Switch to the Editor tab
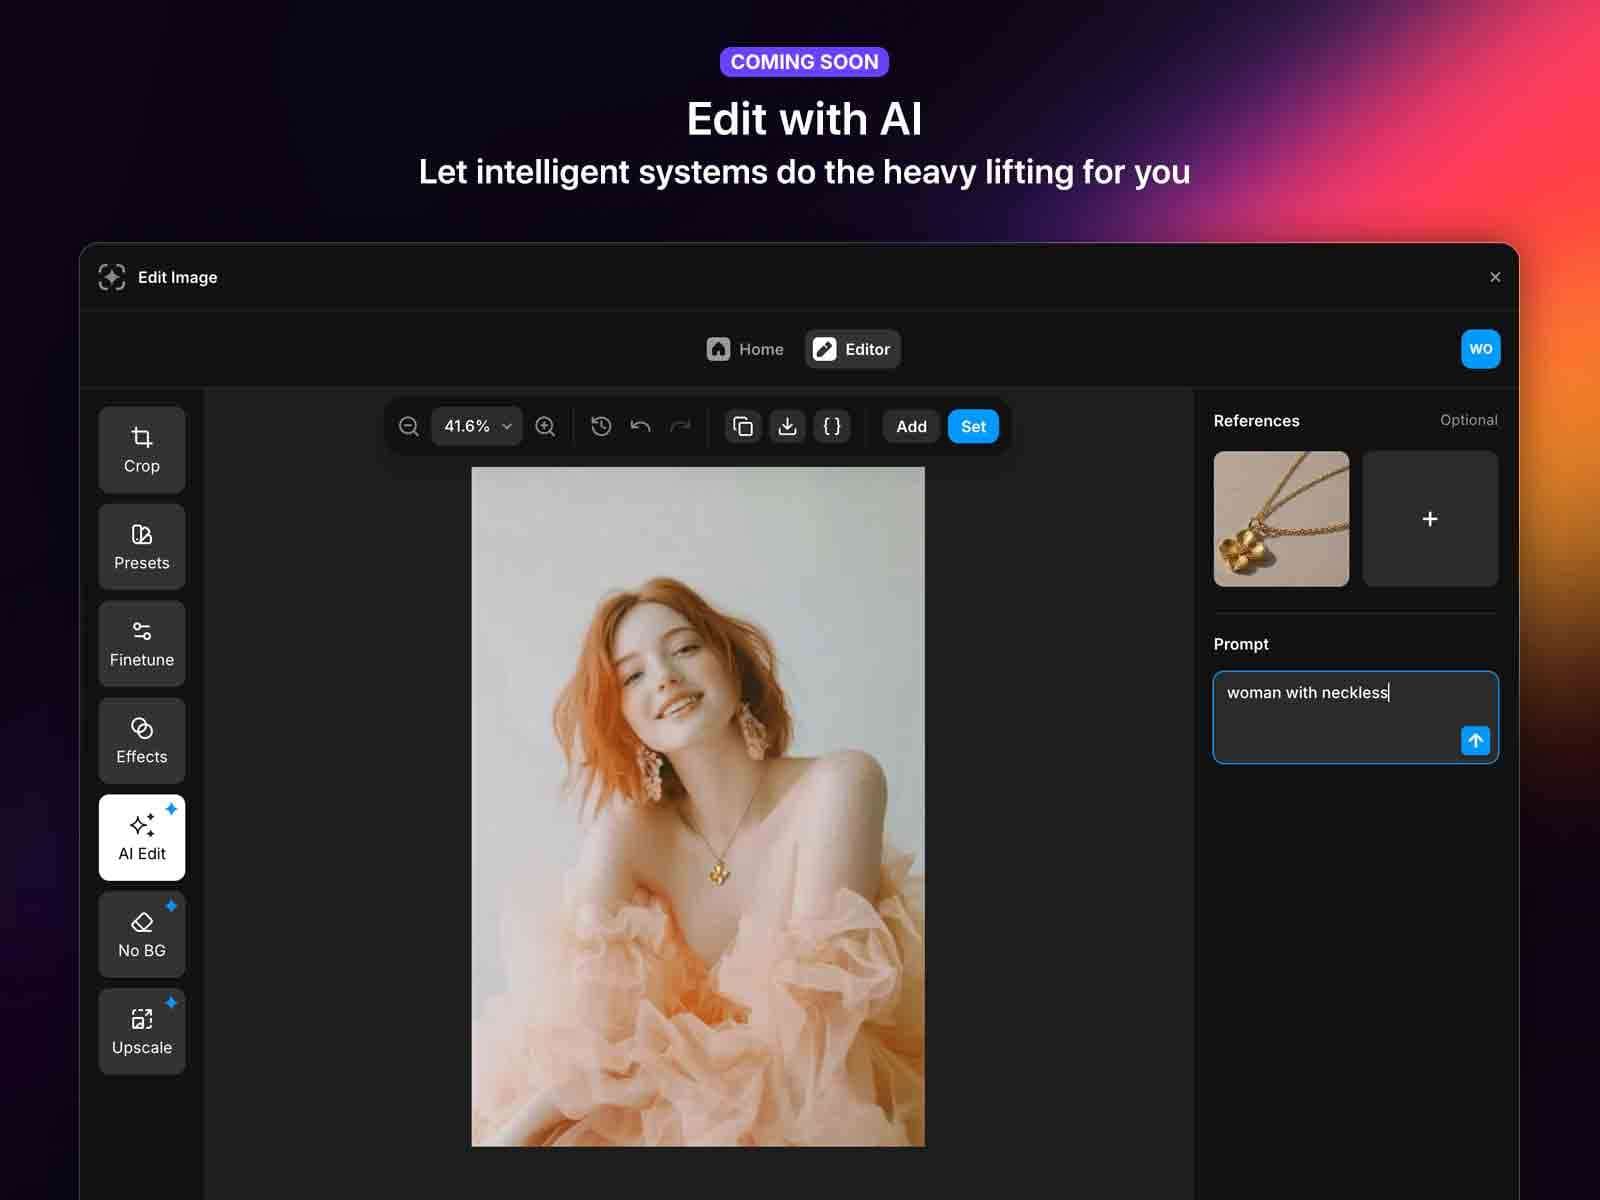 (851, 349)
